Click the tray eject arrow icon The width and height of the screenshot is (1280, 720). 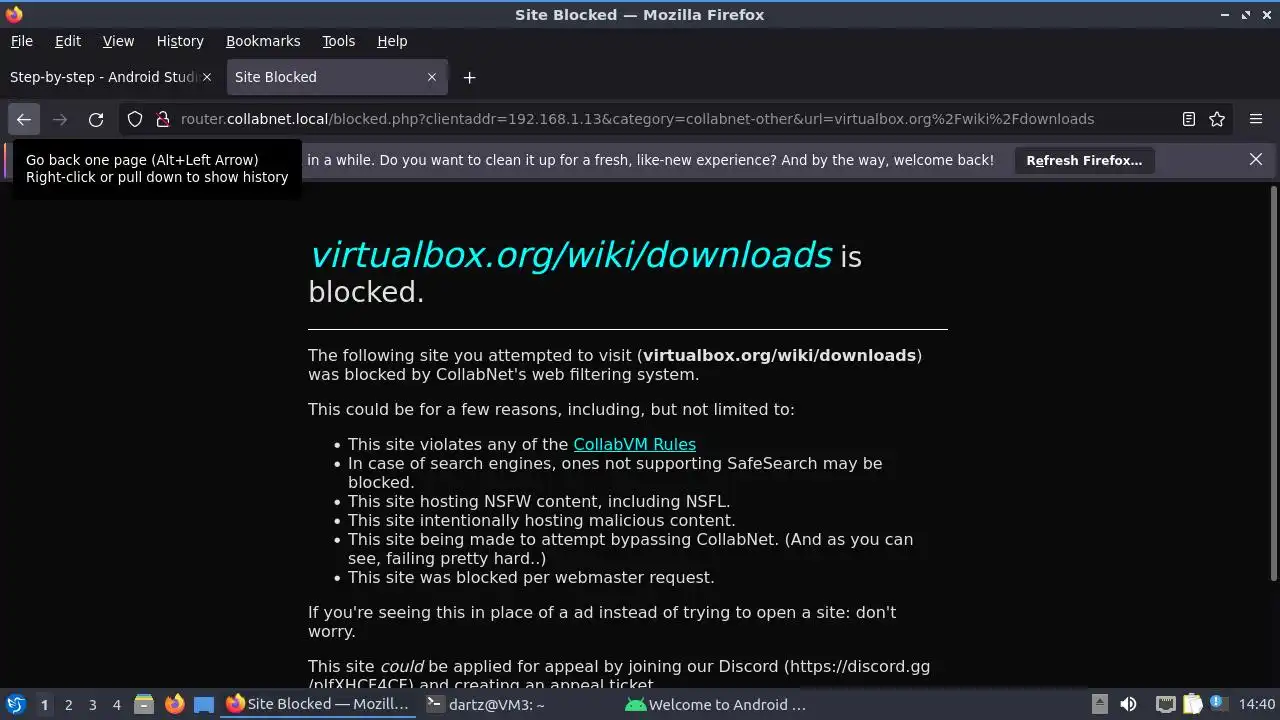coord(1099,704)
